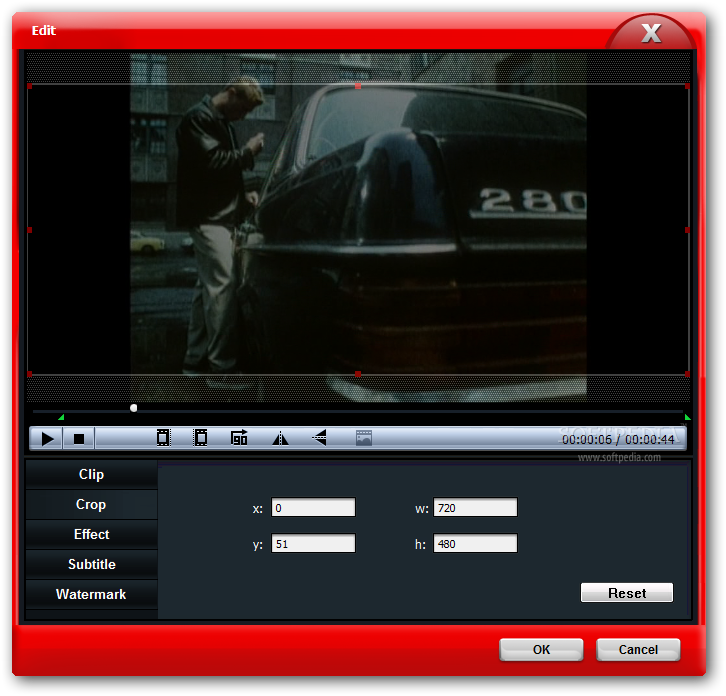
Task: Select the Subtitle tab
Action: click(92, 564)
